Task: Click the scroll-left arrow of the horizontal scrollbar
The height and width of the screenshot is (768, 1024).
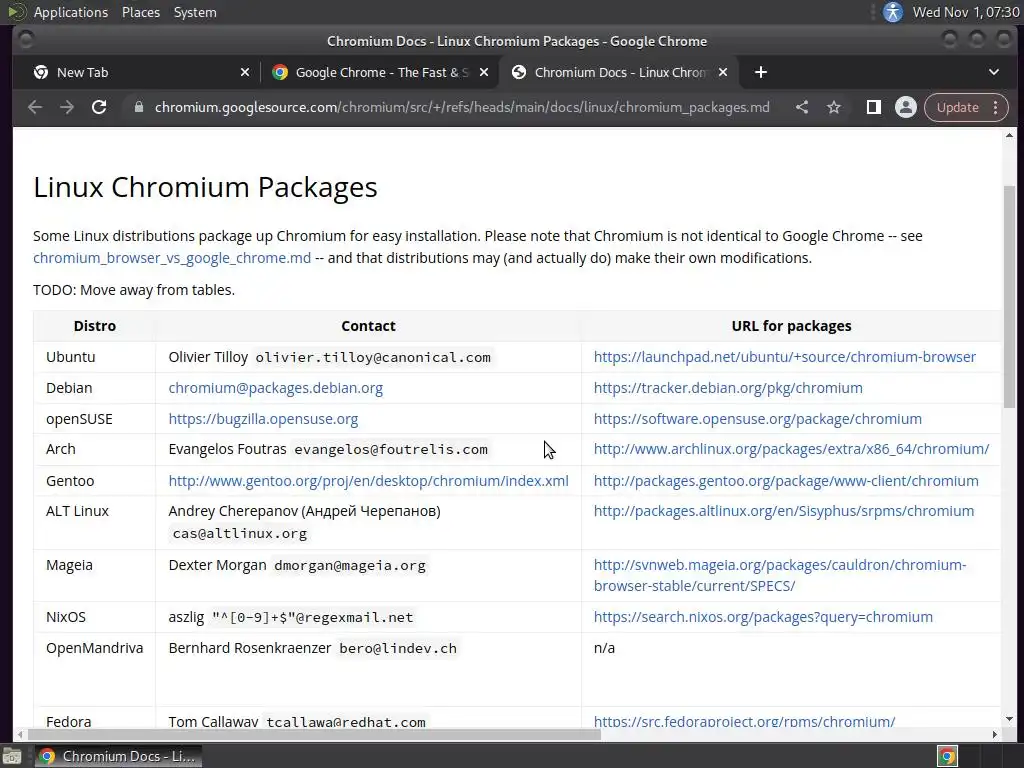Action: (20, 735)
